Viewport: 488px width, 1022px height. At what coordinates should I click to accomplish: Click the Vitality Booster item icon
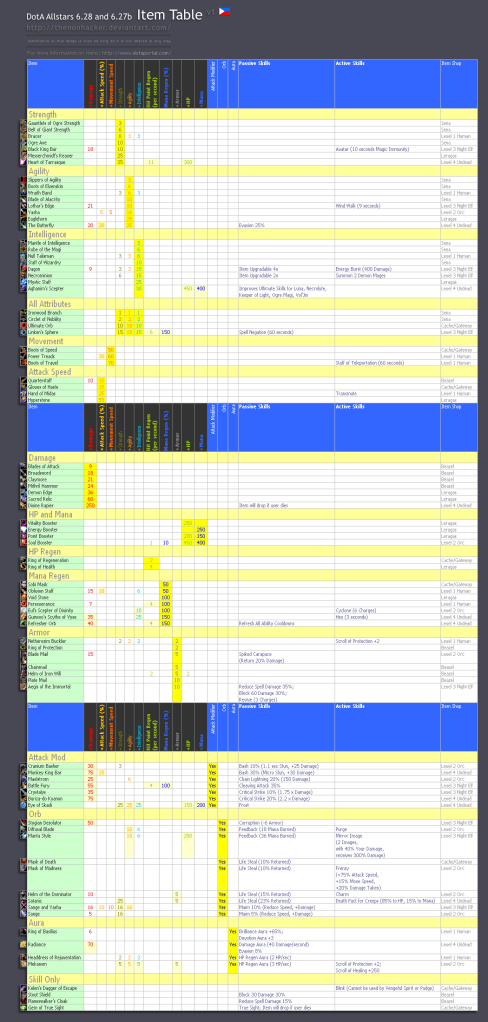pos(23,523)
